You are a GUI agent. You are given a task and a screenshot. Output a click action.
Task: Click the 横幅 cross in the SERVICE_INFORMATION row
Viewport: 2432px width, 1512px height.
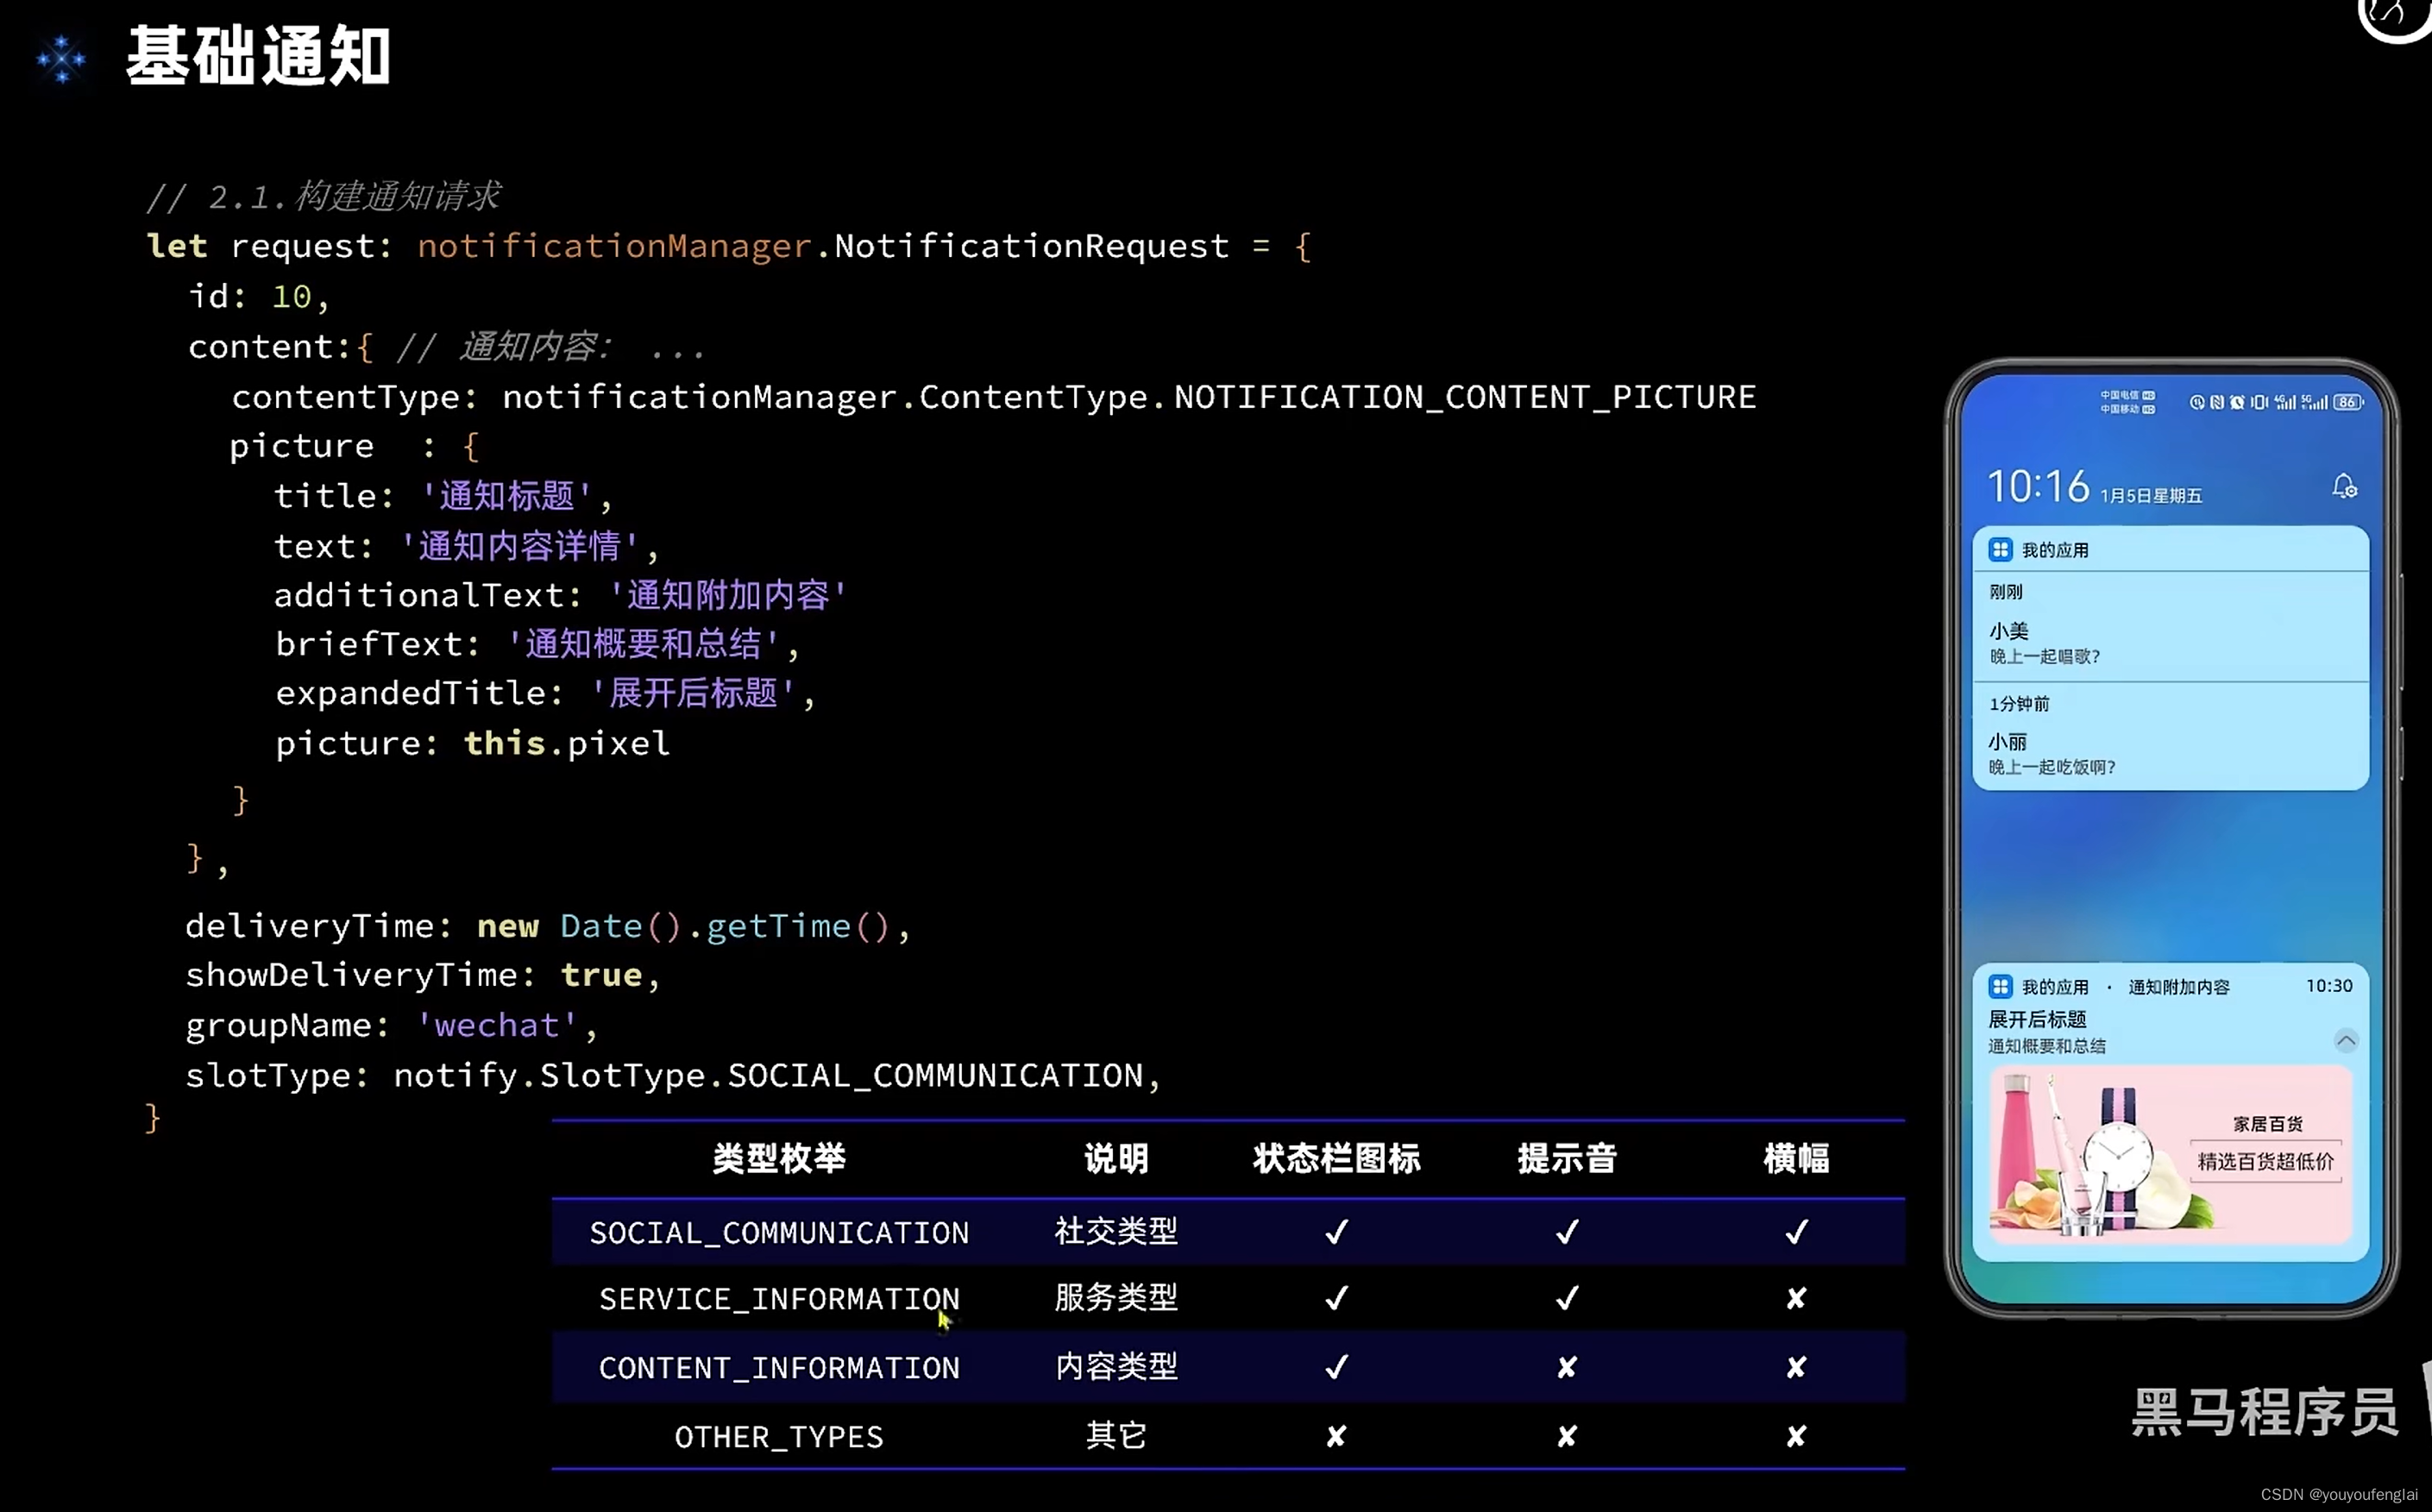1796,1298
